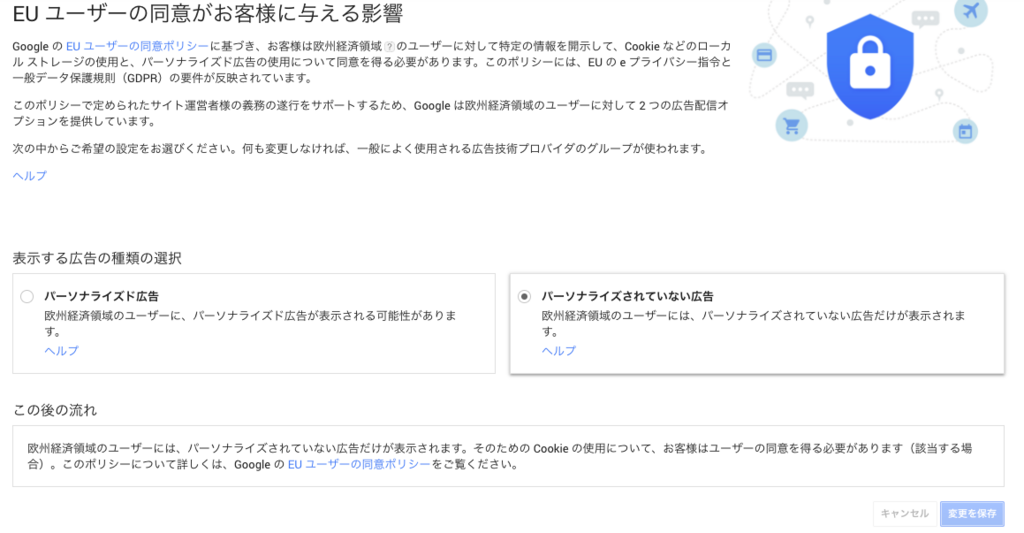The image size is (1024, 533).
Task: Open the ヘルプ link under the intro text
Action: pos(29,176)
